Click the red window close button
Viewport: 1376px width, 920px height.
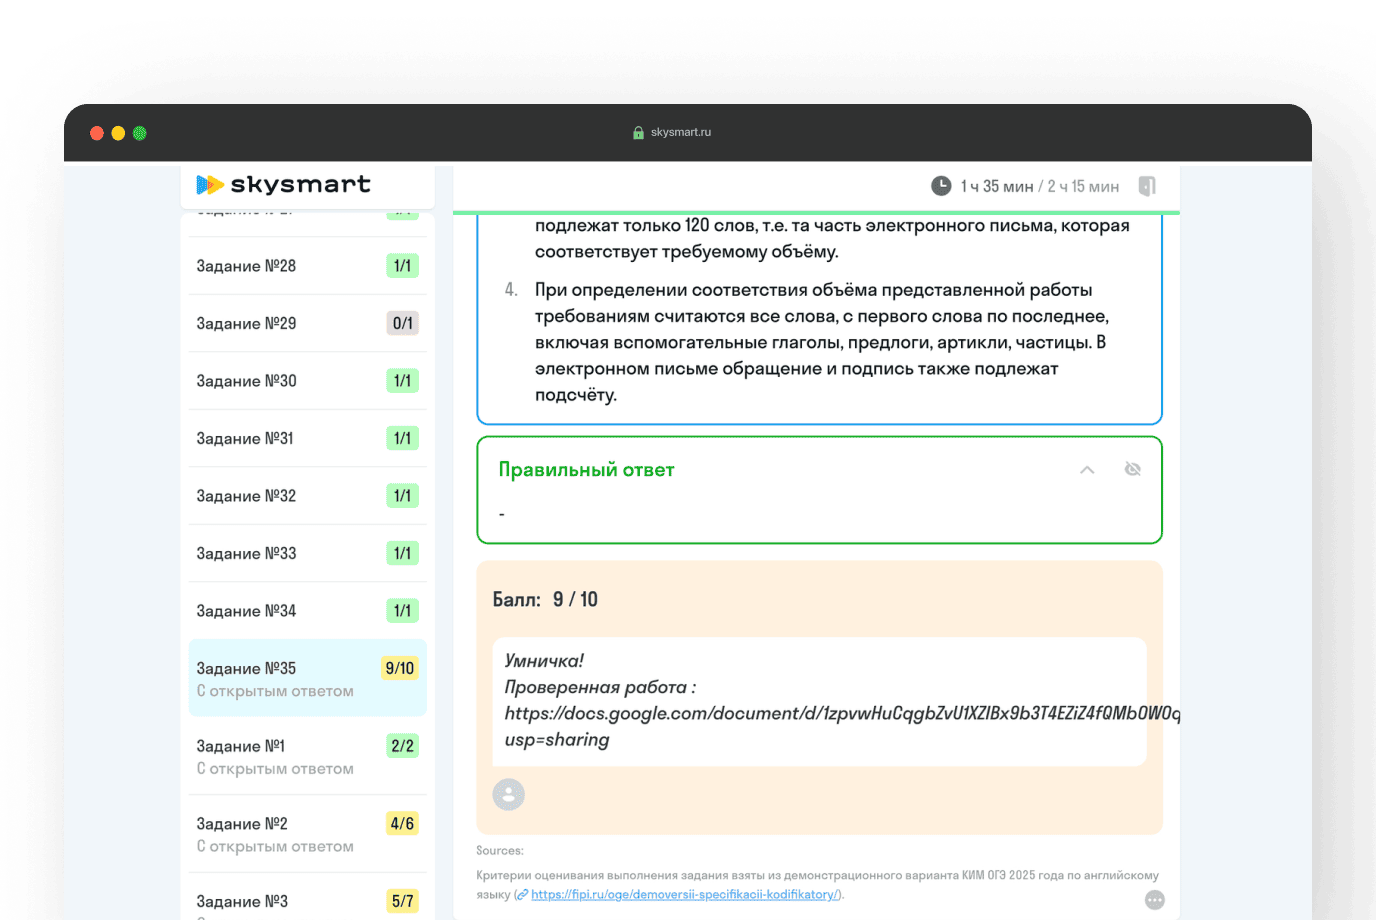pos(97,133)
